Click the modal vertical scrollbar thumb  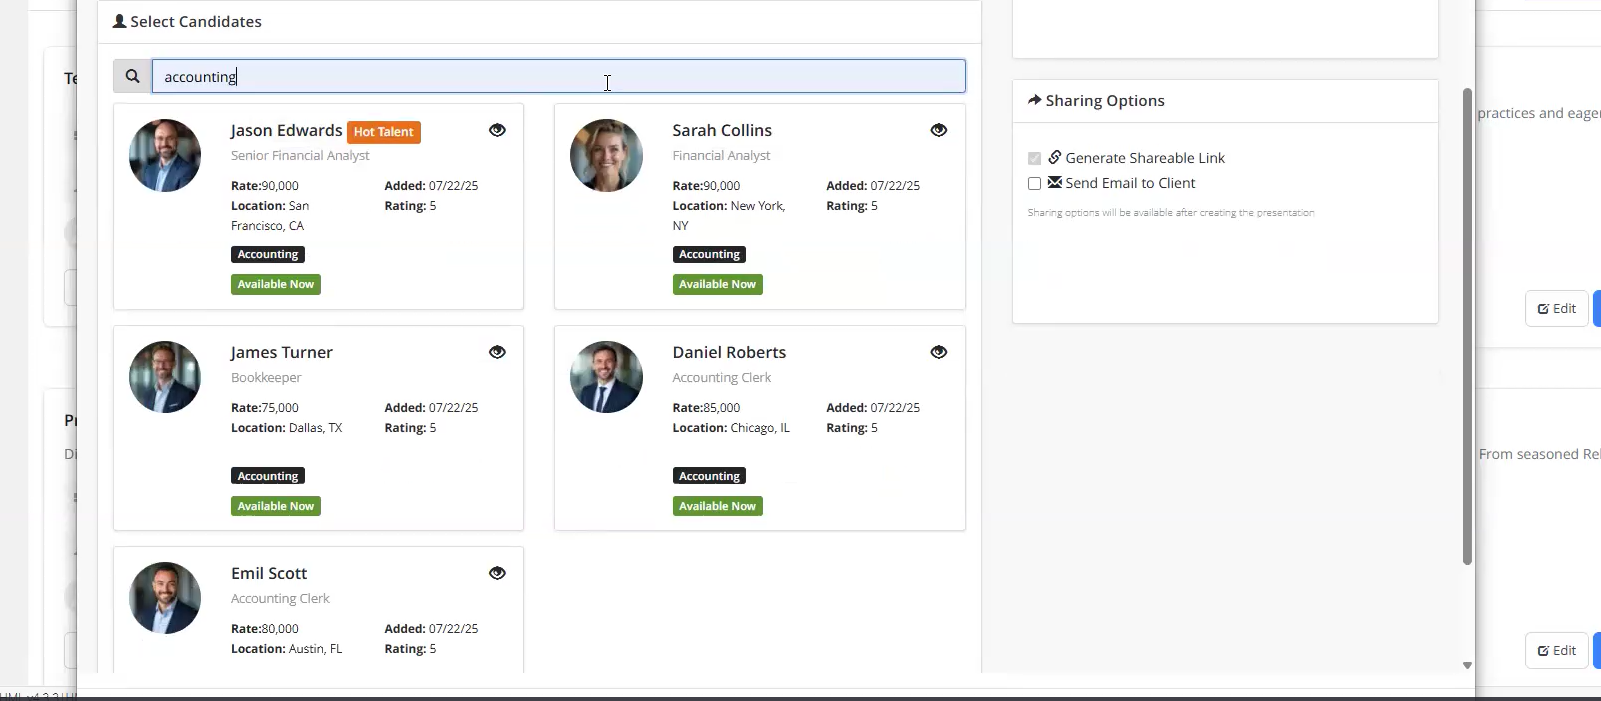click(x=1467, y=325)
